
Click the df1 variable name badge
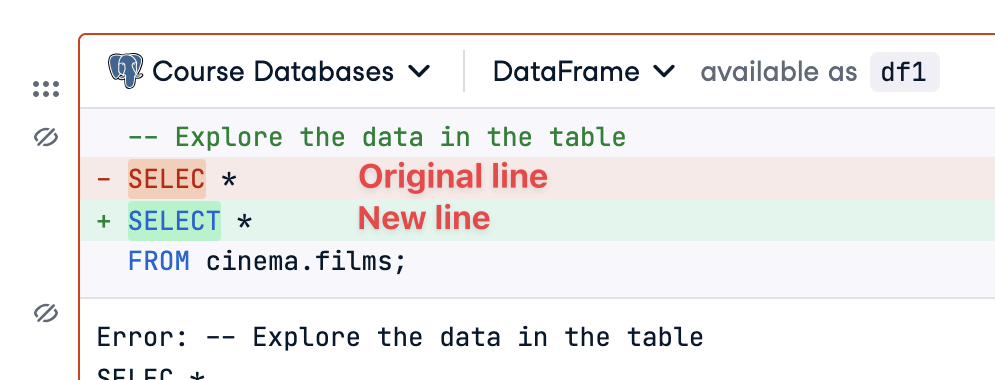pos(904,72)
